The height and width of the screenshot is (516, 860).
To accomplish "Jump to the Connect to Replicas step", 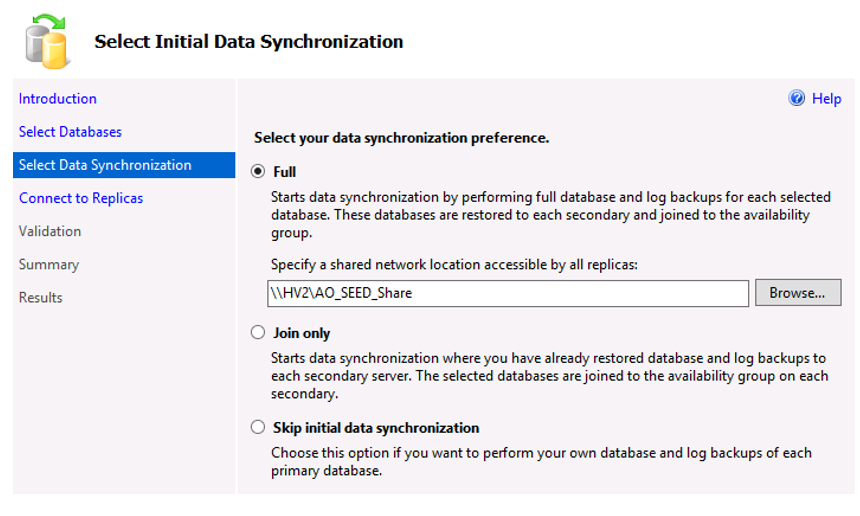I will point(81,198).
